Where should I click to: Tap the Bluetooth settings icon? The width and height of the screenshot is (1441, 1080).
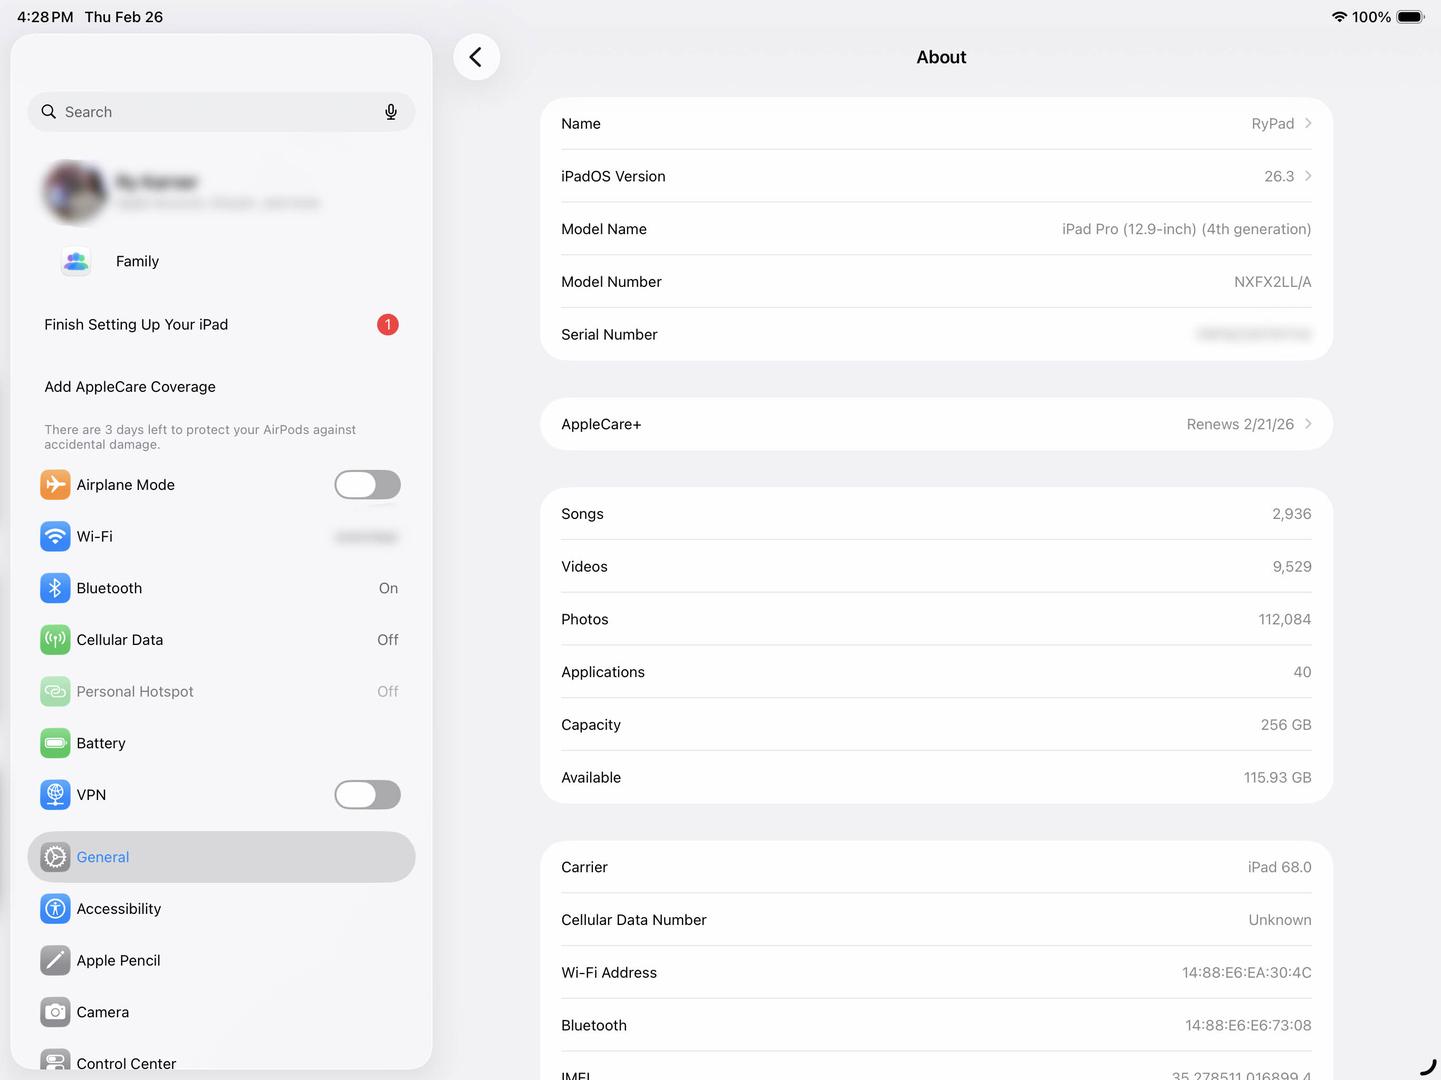tap(55, 588)
